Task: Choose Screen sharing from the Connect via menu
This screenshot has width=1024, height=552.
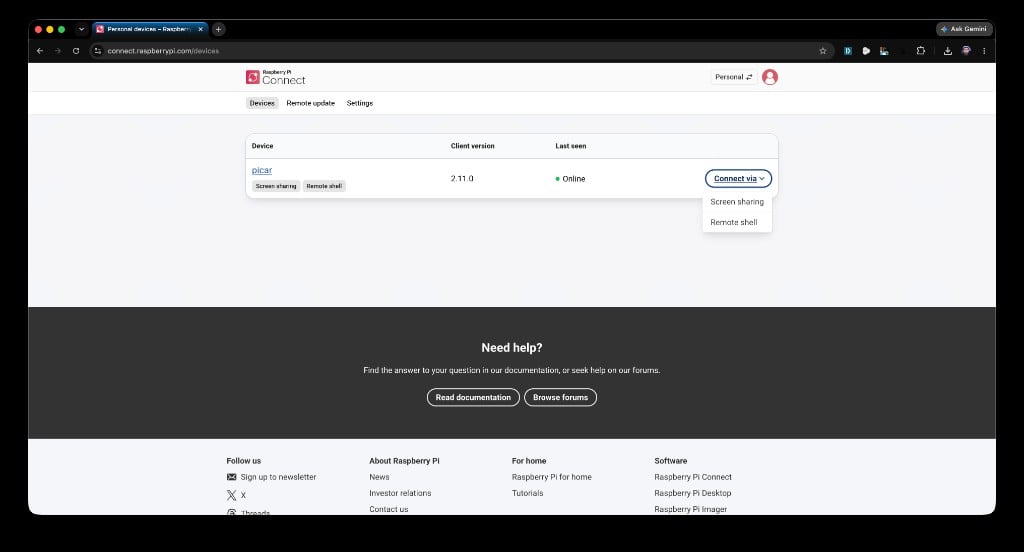Action: click(x=737, y=202)
